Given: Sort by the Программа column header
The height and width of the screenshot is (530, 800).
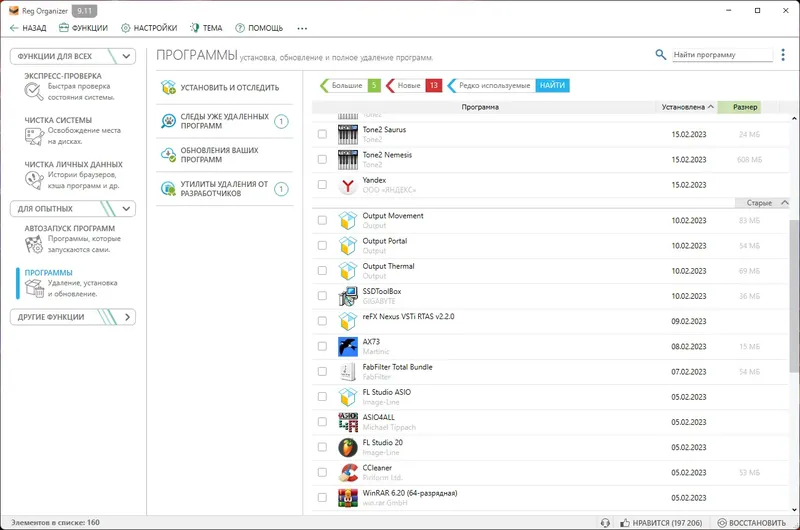Looking at the screenshot, I should click(480, 107).
